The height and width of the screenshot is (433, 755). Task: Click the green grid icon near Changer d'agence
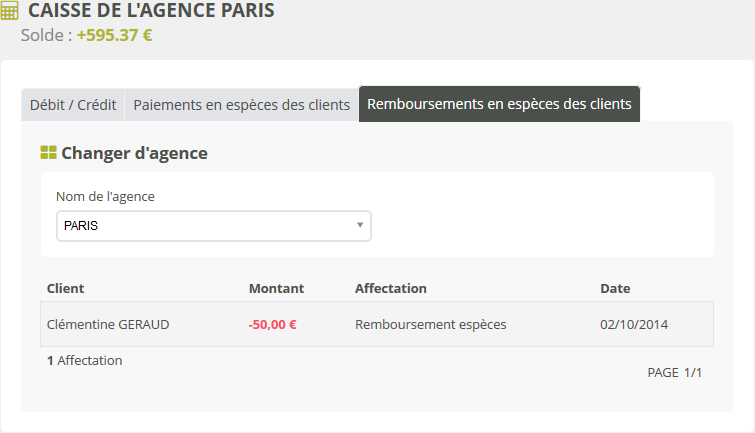[47, 153]
